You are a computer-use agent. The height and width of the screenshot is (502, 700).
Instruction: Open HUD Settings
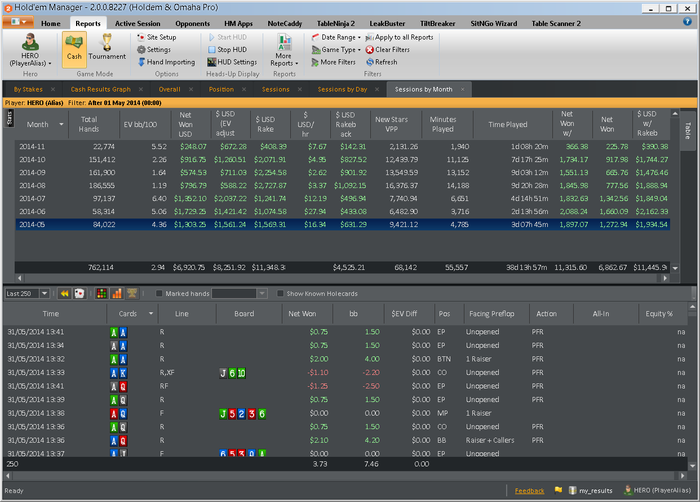pos(232,62)
